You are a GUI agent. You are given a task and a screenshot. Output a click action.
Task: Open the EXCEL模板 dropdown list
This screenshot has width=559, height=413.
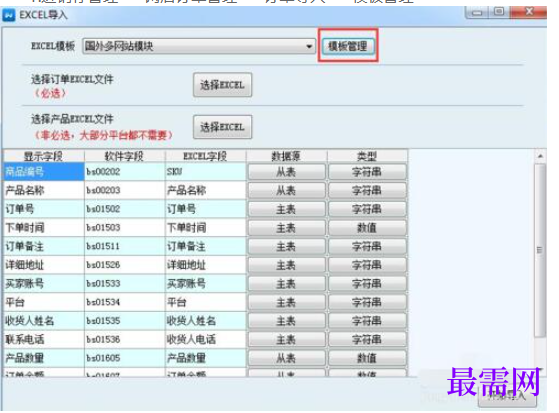pos(199,46)
